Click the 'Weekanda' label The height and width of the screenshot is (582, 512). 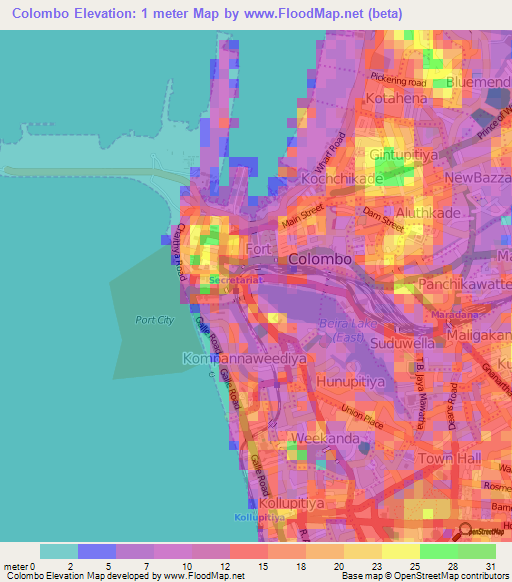click(x=325, y=438)
